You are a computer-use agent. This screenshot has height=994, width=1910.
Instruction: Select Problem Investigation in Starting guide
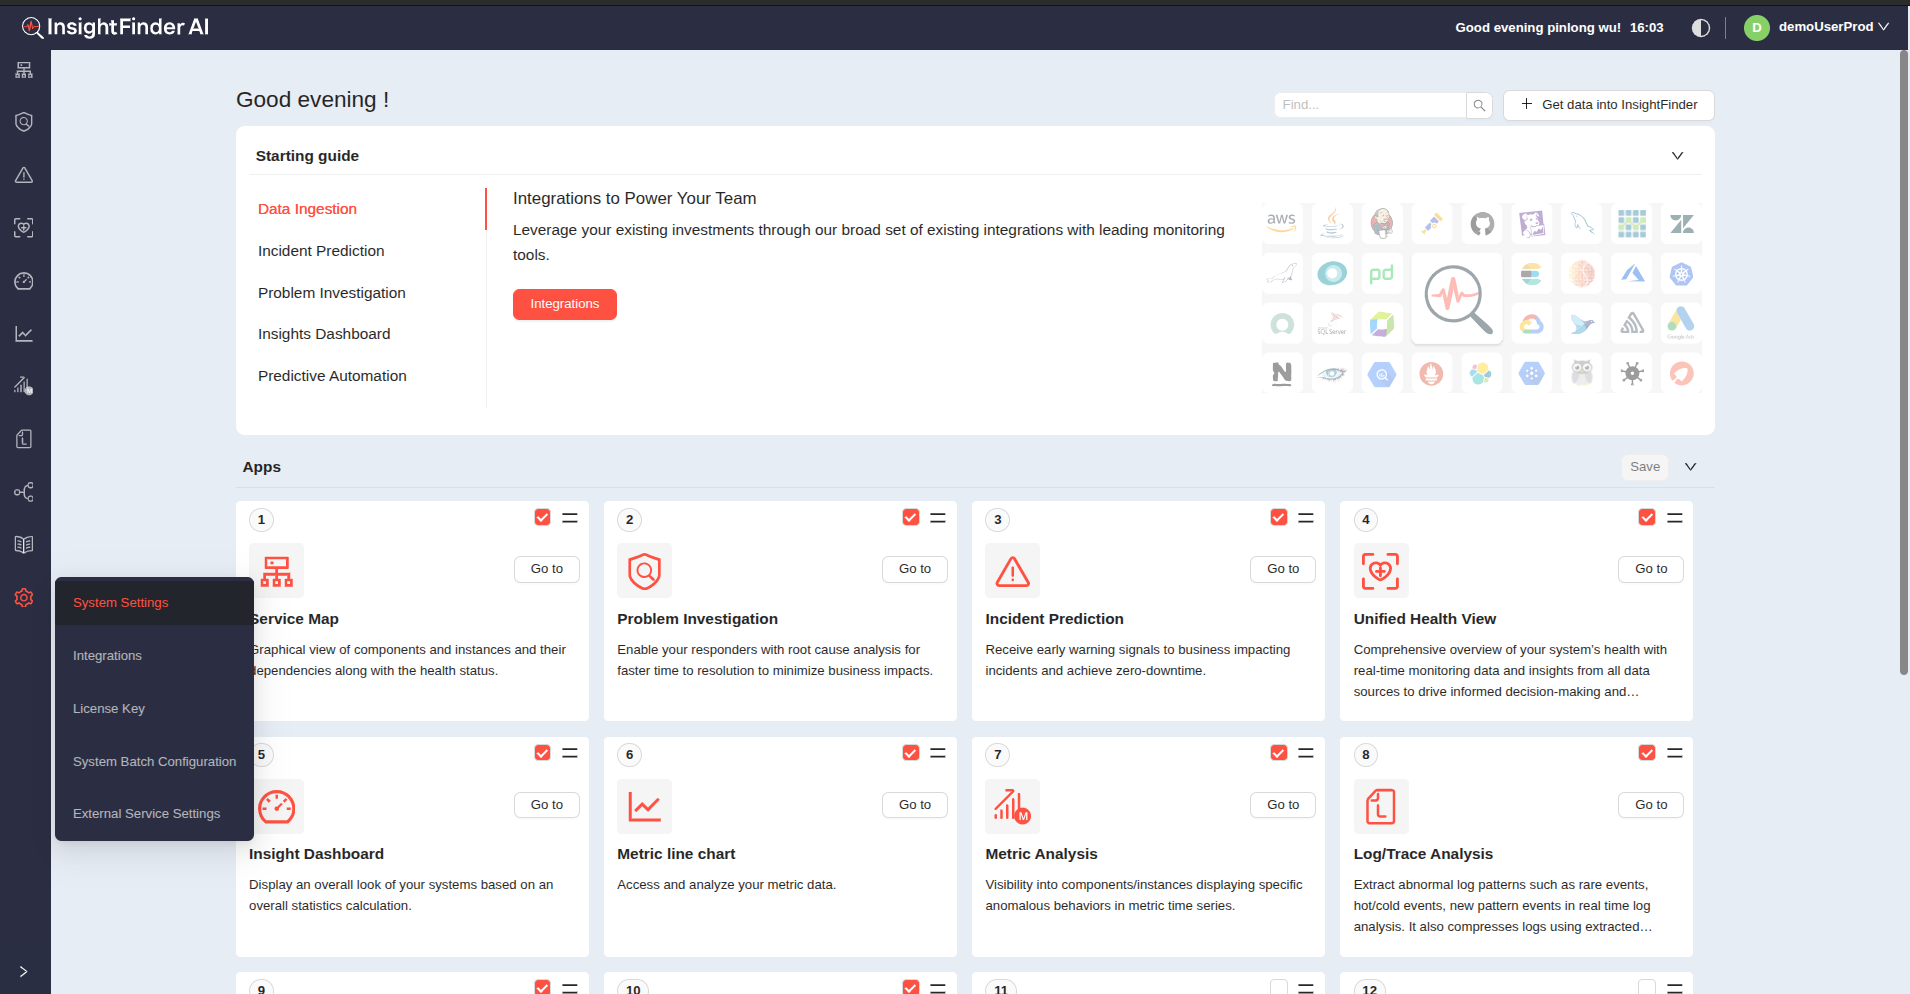(x=331, y=293)
